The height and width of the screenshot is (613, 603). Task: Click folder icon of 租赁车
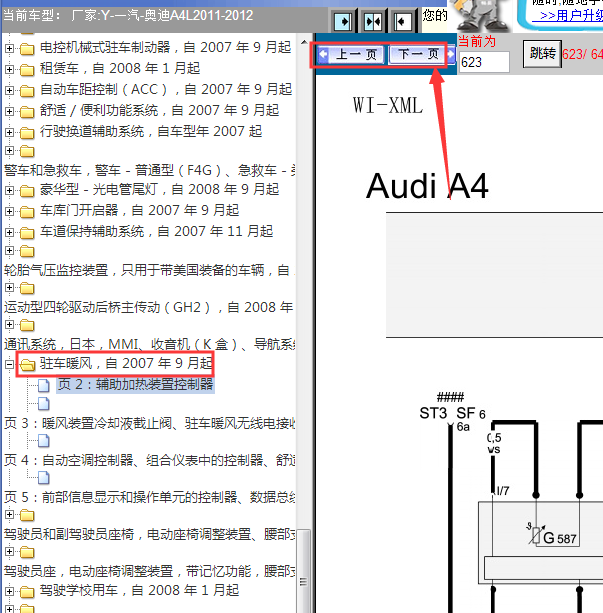[27, 70]
